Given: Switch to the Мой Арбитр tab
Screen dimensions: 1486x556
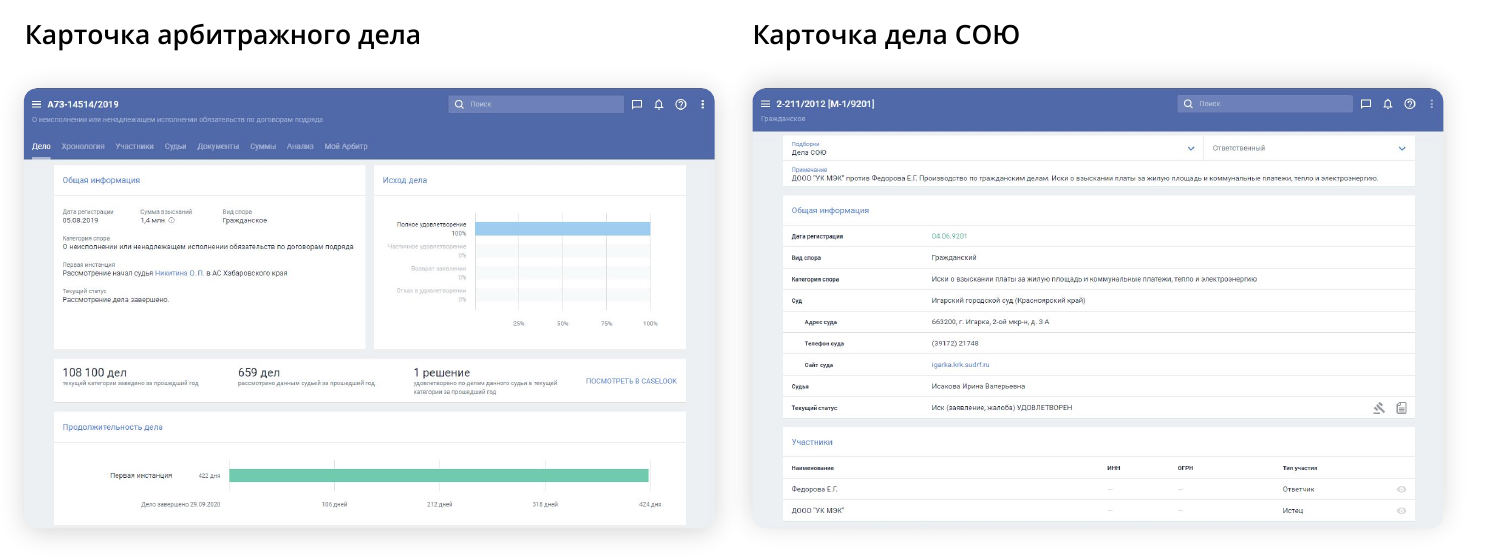Looking at the screenshot, I should 346,146.
